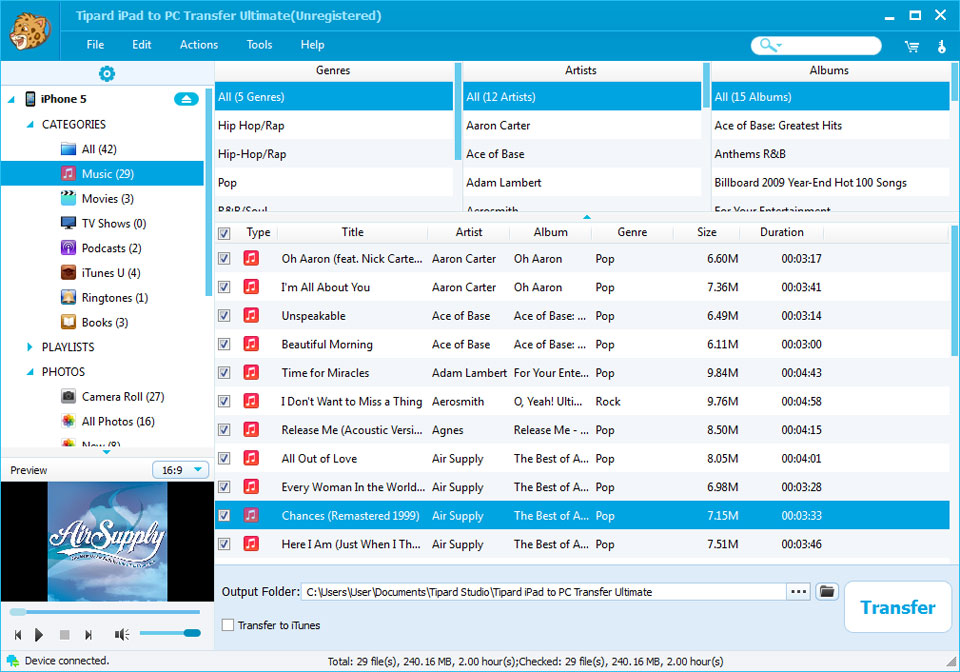Open the search dropdown arrow
The height and width of the screenshot is (672, 960).
pyautogui.click(x=779, y=45)
